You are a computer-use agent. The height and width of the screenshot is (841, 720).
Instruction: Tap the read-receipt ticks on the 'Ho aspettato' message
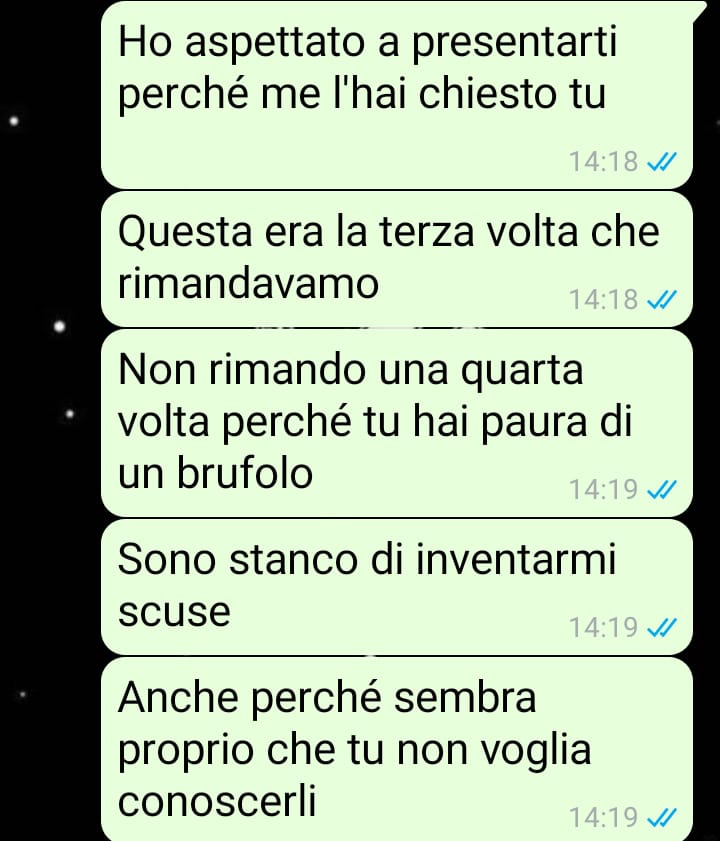click(662, 161)
